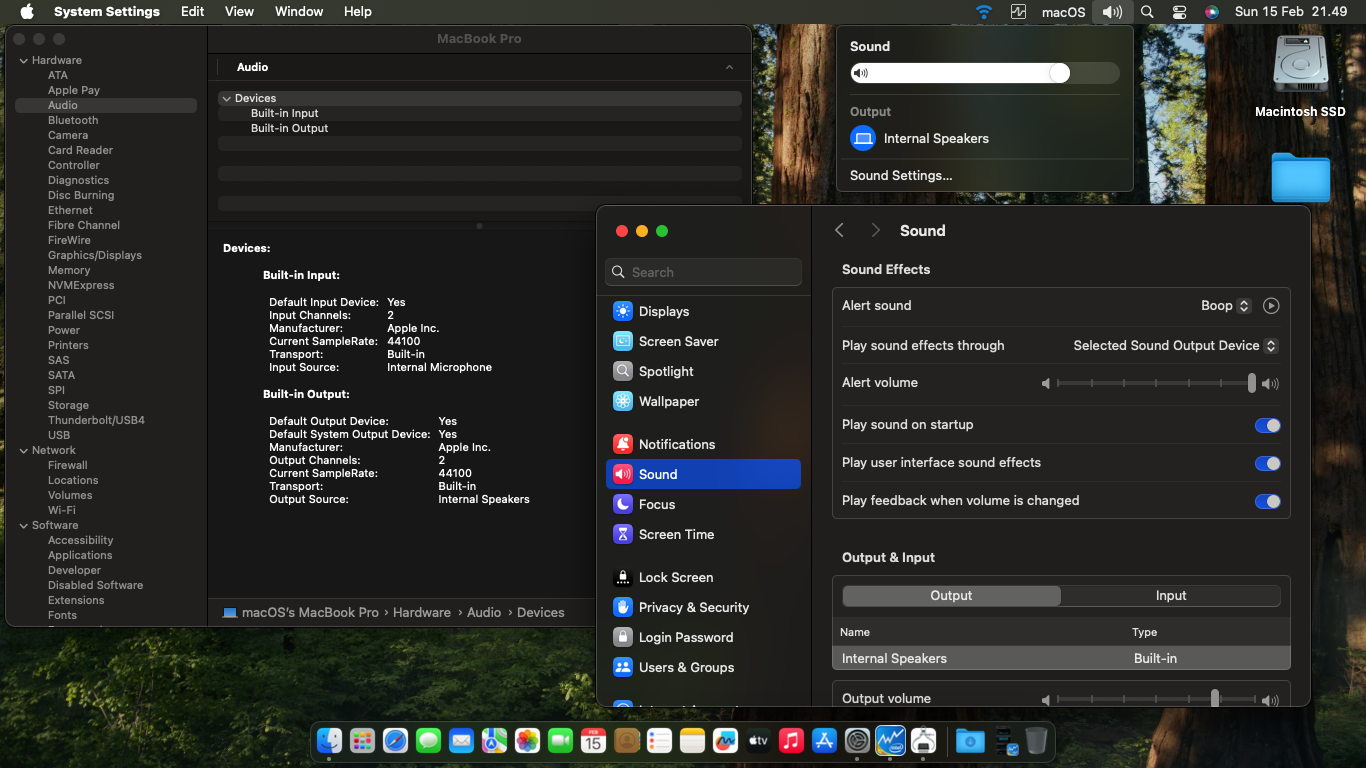Open the Apple menu

(x=27, y=12)
